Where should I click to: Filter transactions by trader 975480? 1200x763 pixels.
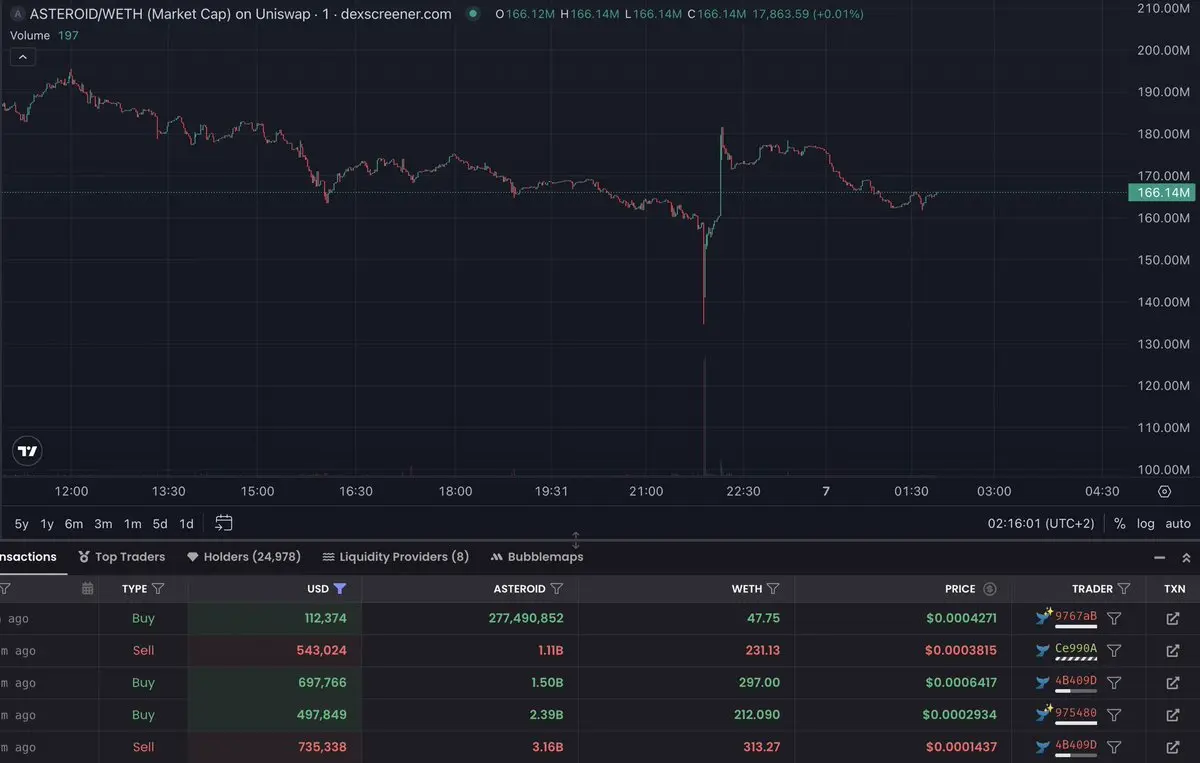(x=1114, y=715)
